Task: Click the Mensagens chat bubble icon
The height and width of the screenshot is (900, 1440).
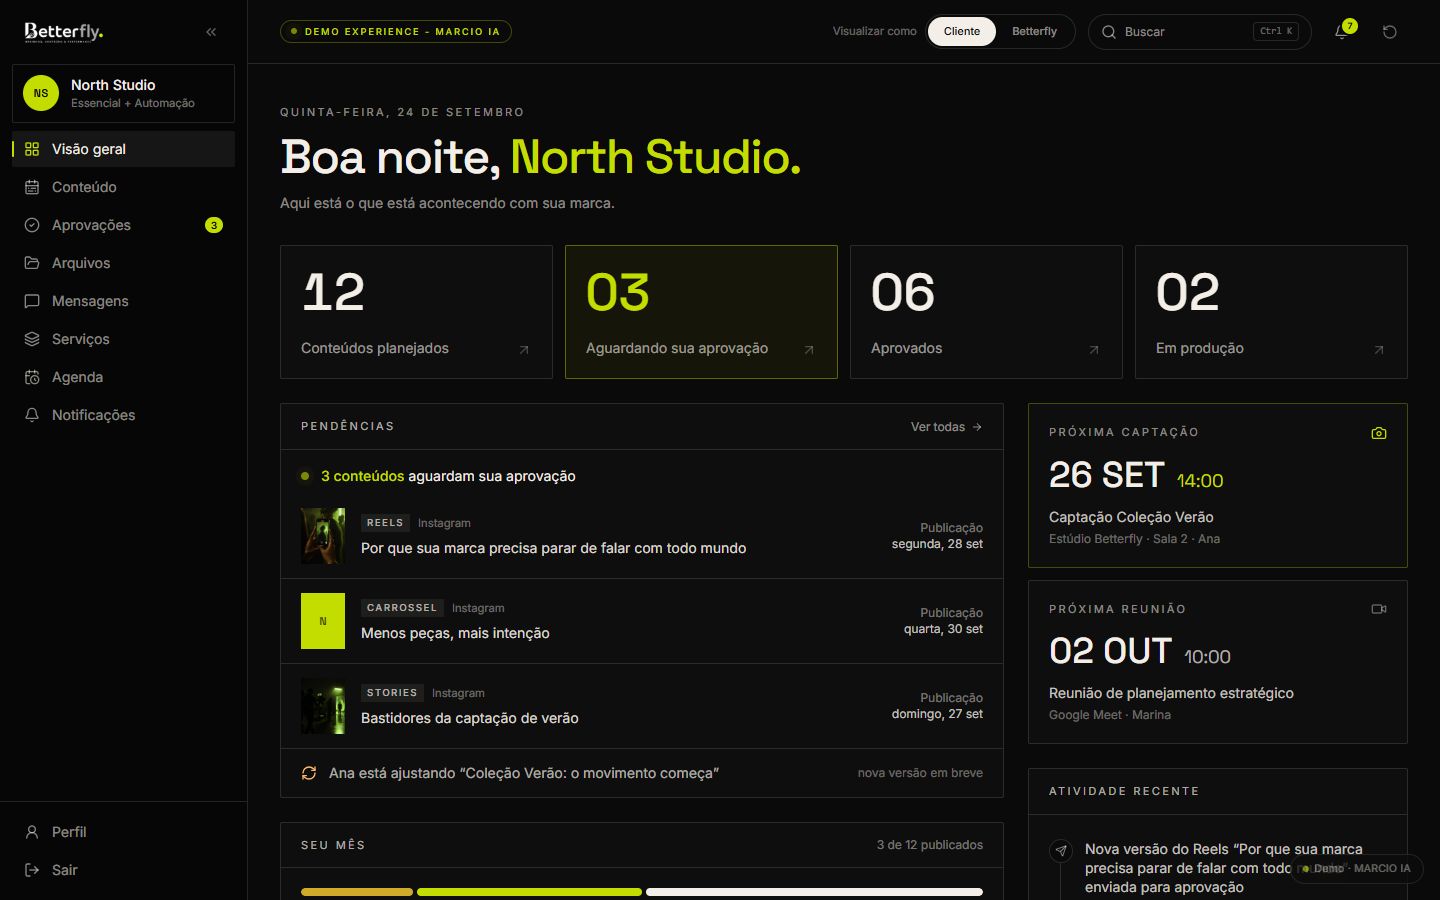Action: click(x=32, y=301)
